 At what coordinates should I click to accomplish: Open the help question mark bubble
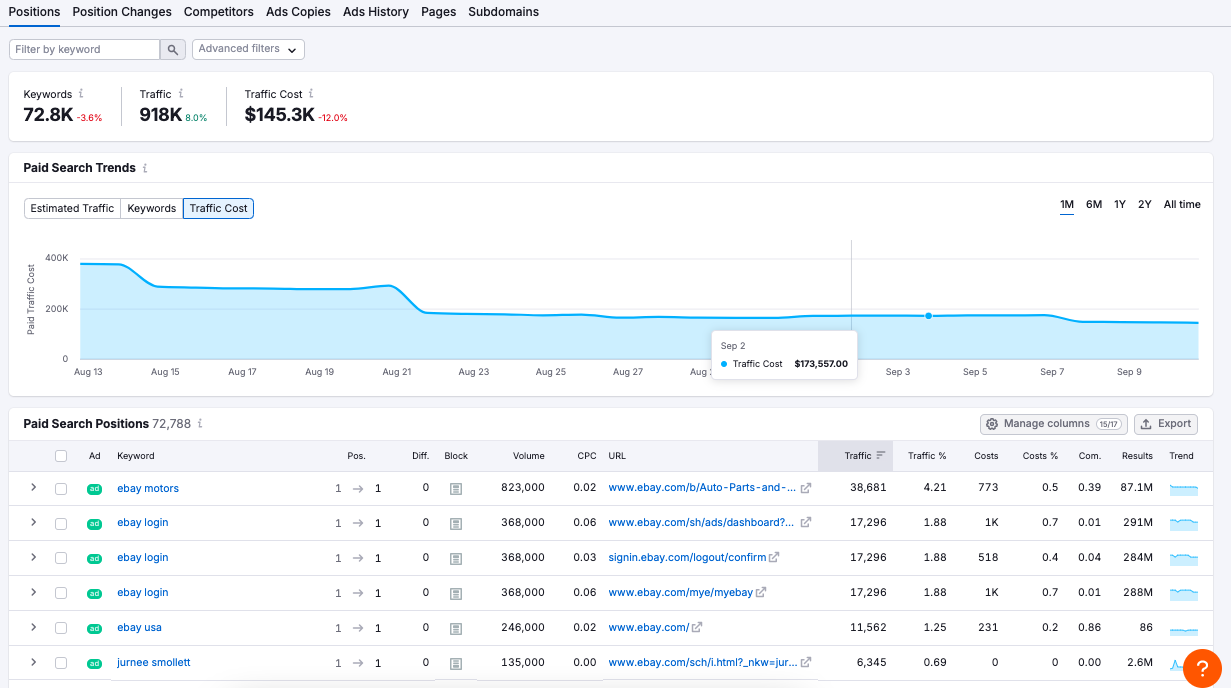coord(1201,666)
